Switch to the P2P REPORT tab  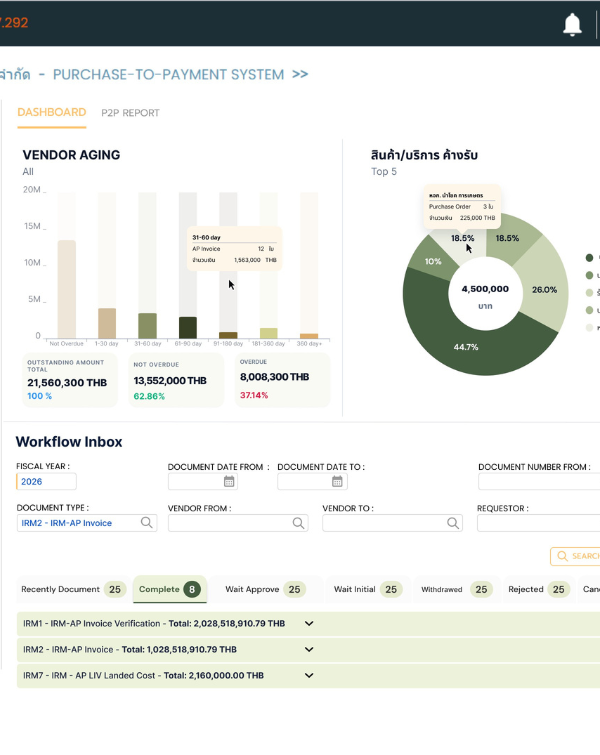coord(130,113)
